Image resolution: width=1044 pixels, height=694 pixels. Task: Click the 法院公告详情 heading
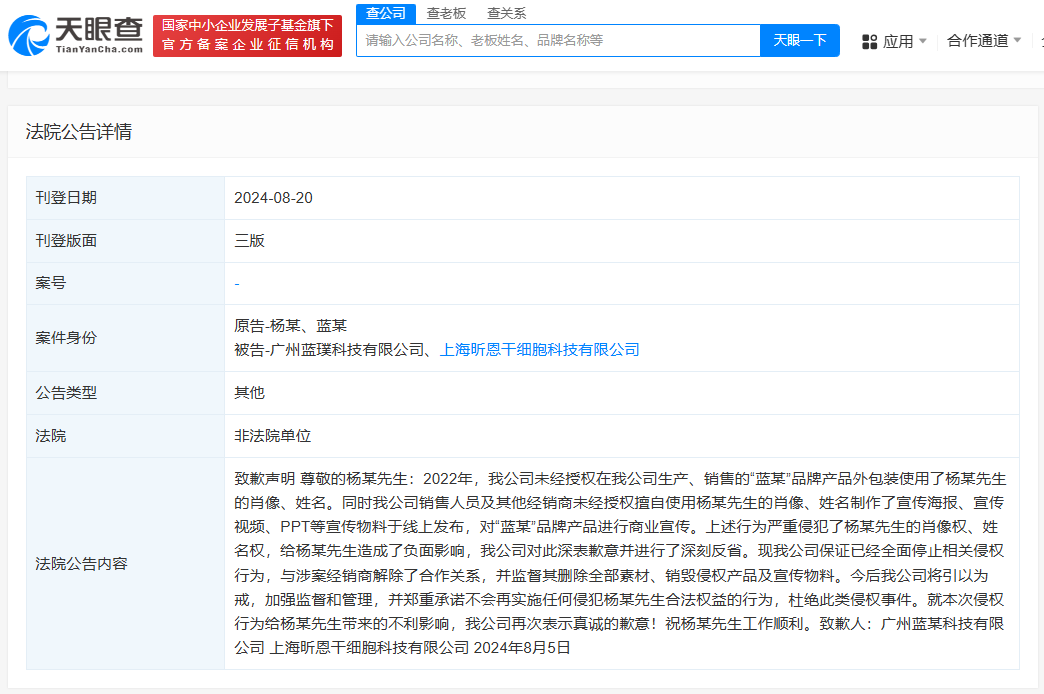coord(79,132)
